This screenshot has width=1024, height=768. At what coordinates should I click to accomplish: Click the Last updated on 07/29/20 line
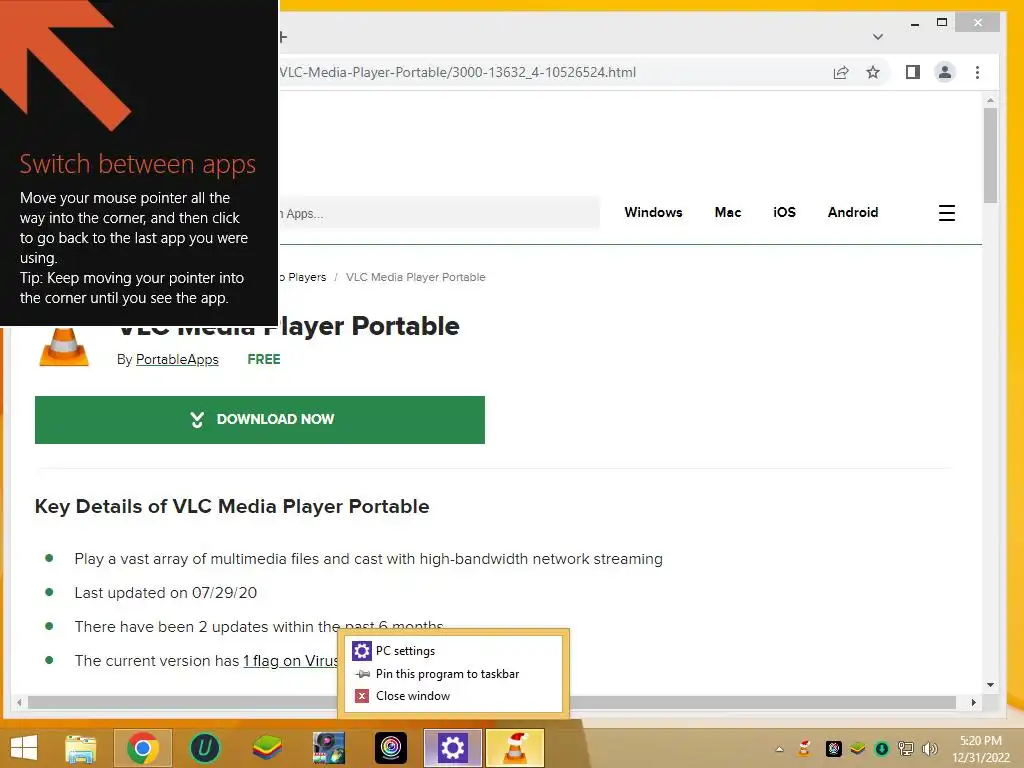[165, 592]
